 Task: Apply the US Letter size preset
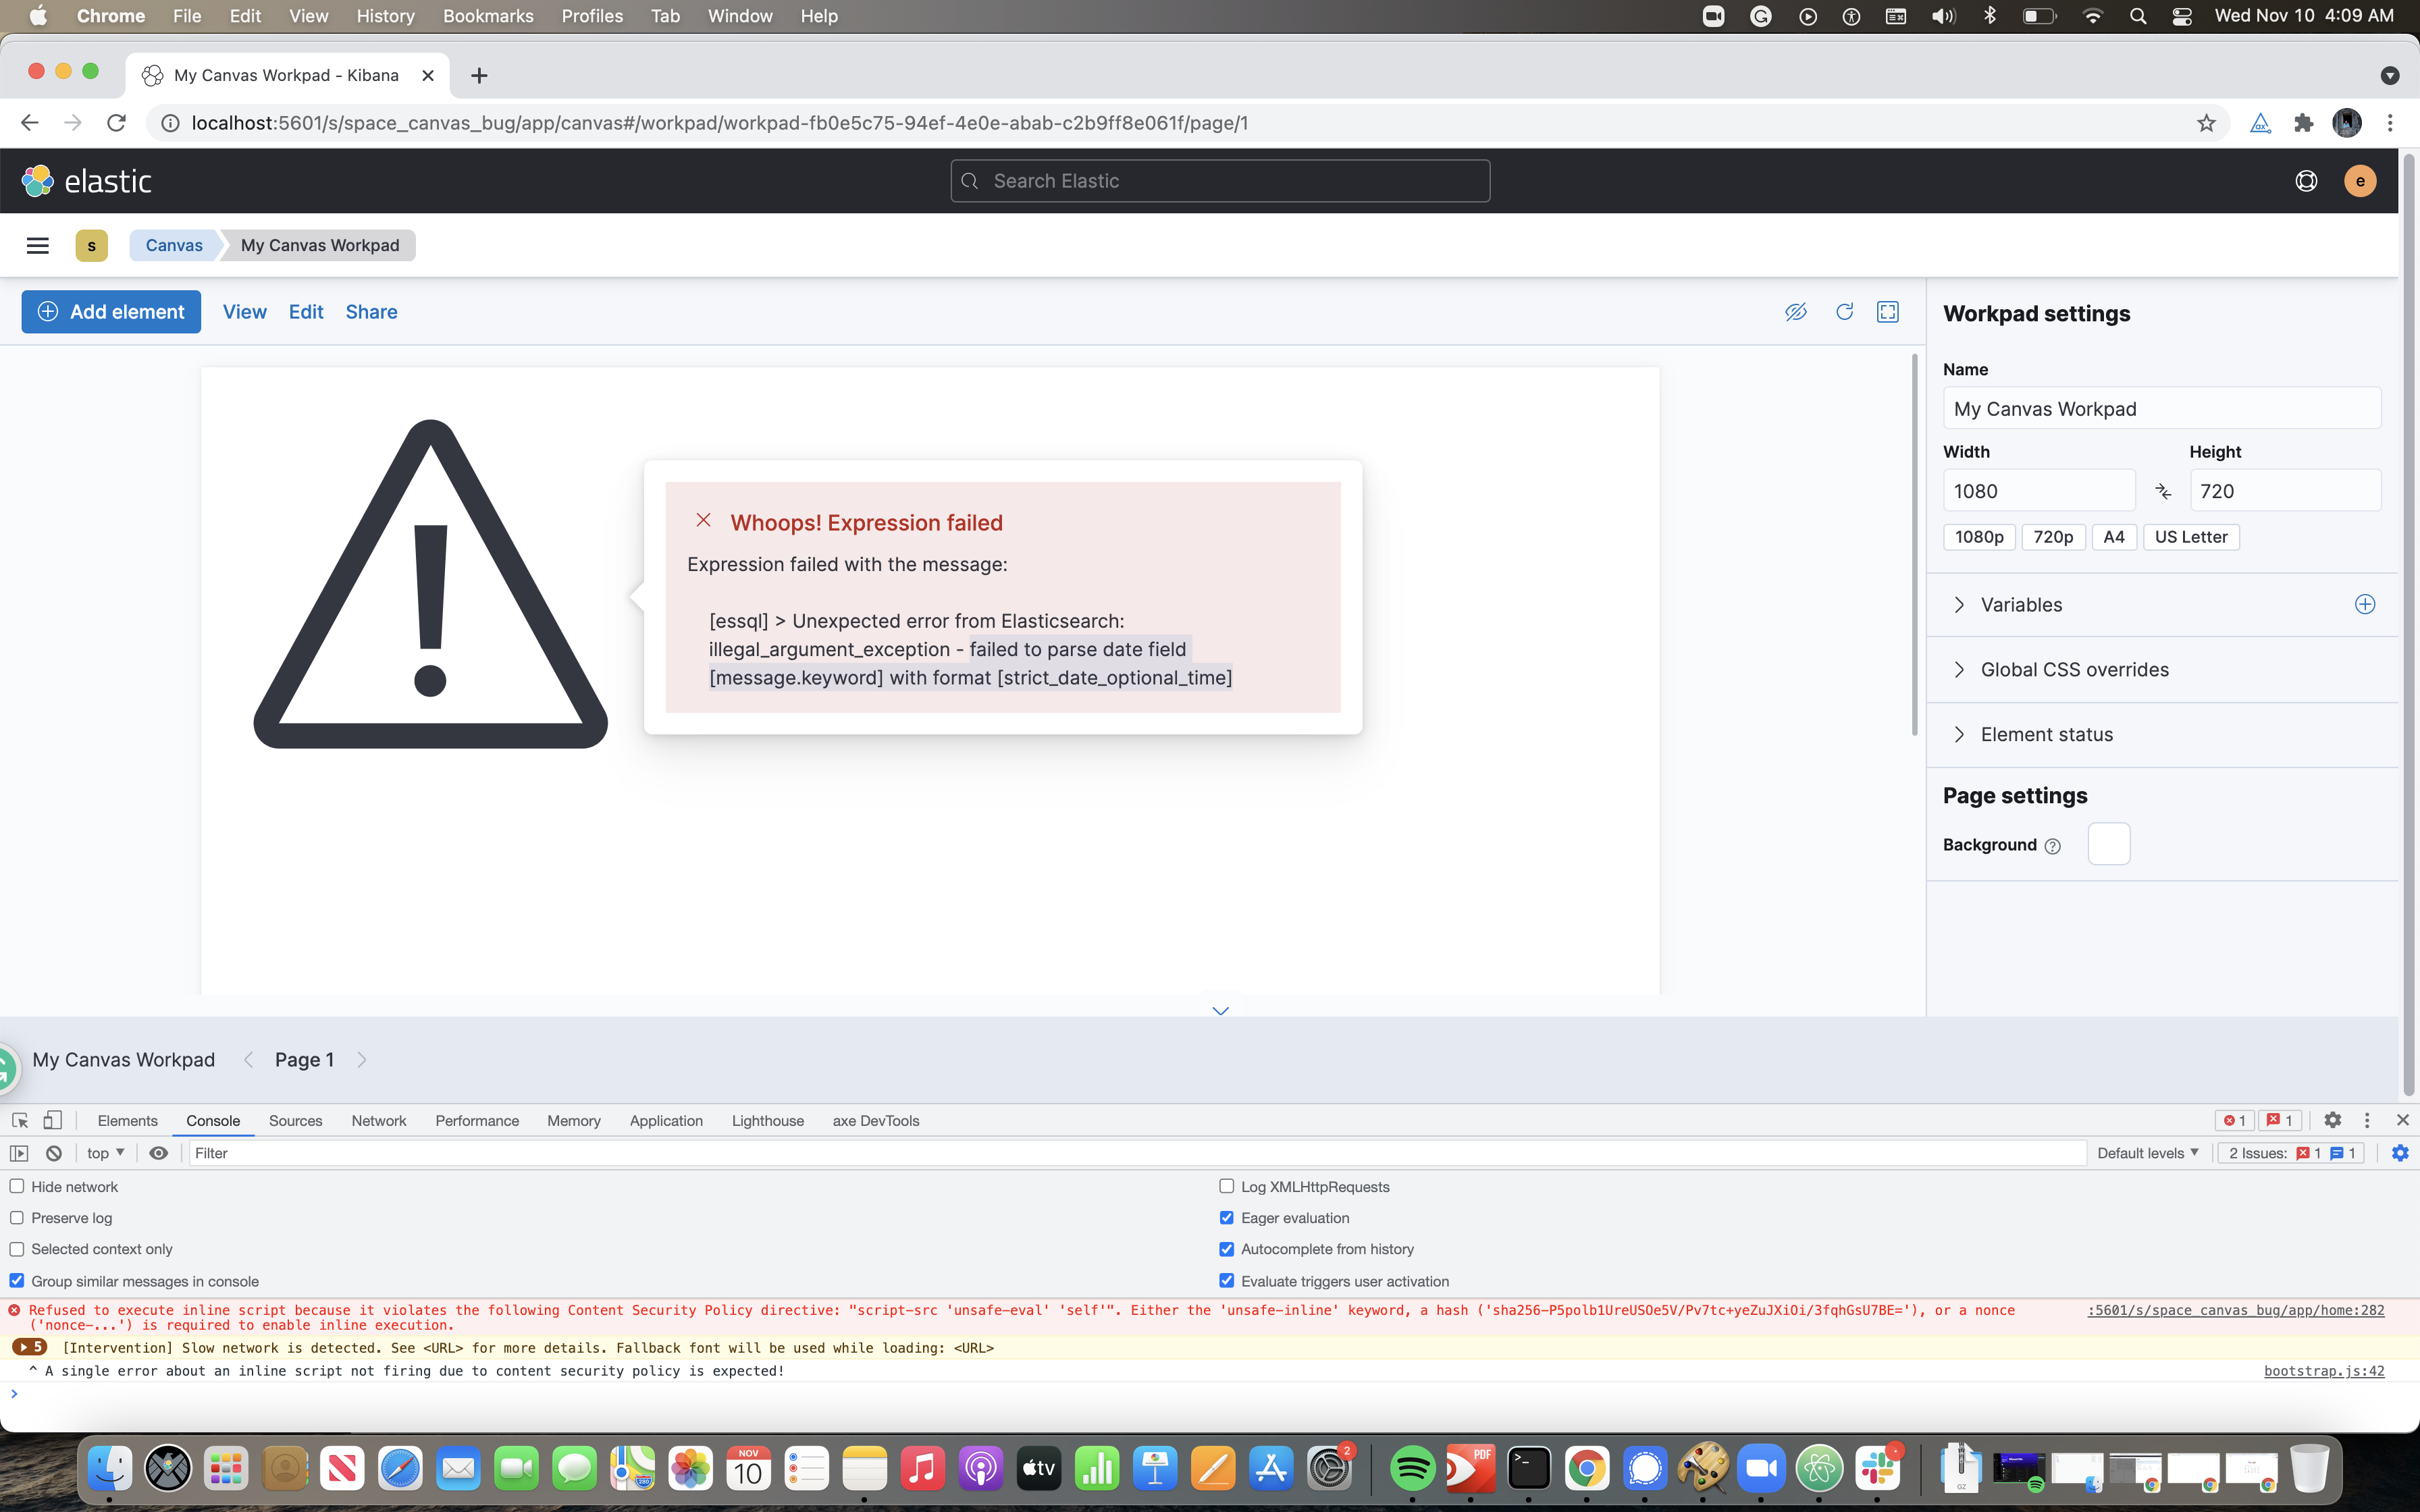pyautogui.click(x=2191, y=537)
